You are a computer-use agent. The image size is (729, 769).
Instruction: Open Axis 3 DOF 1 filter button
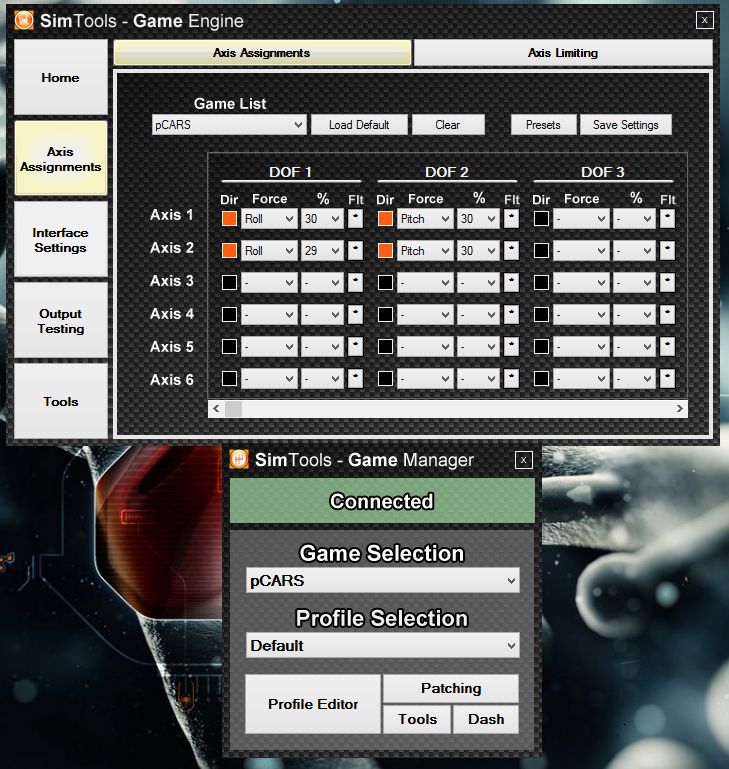(x=355, y=282)
